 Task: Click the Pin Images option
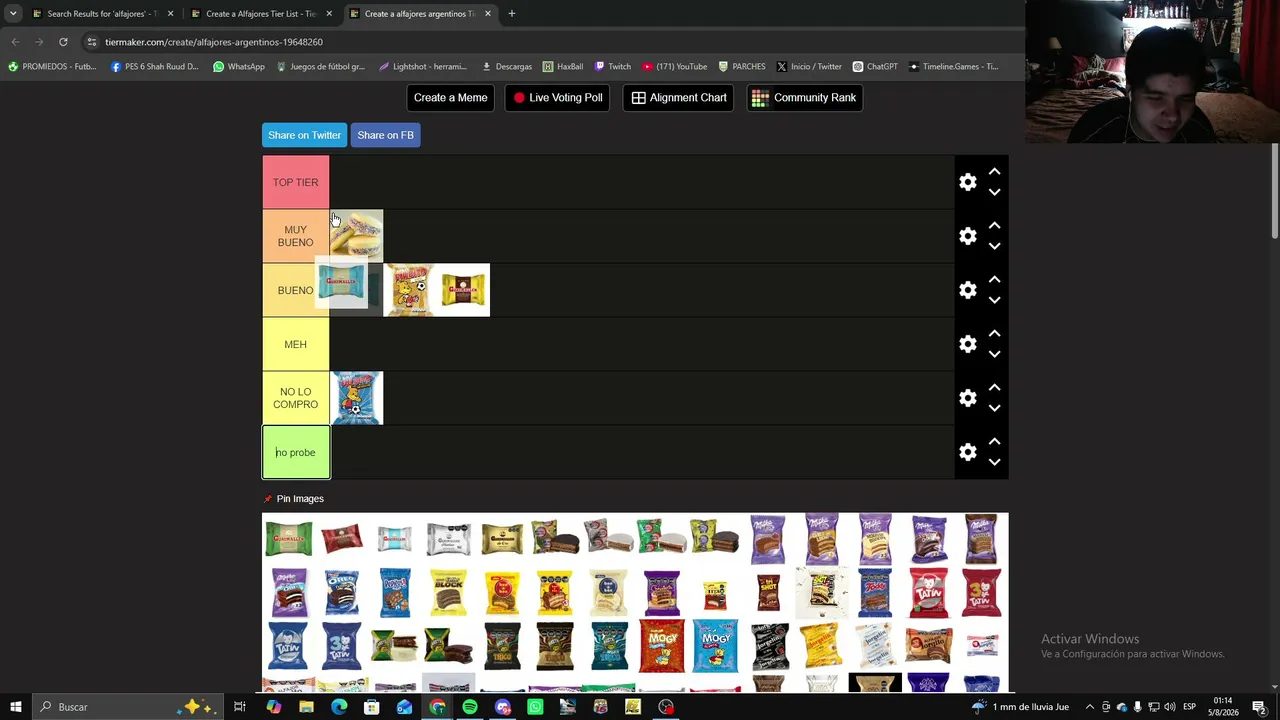[x=294, y=499]
